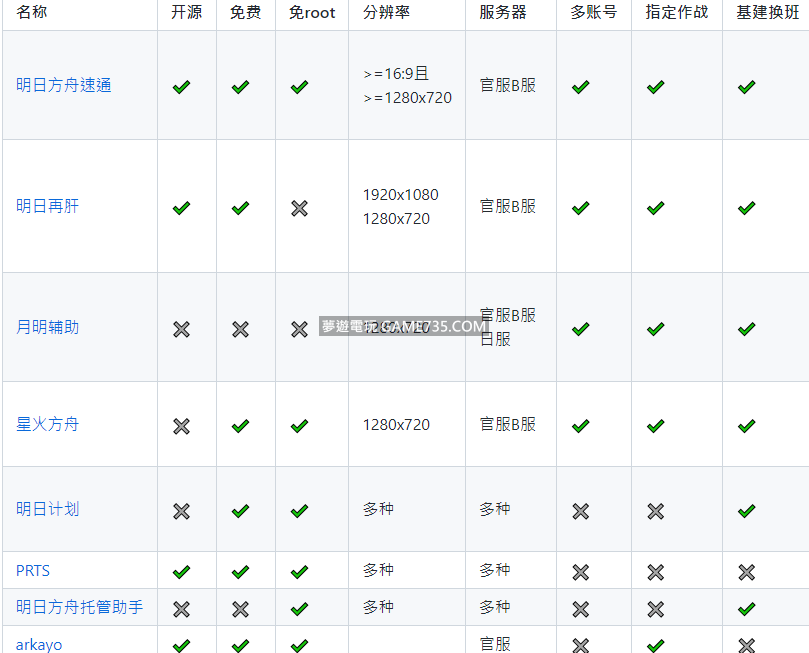Click the 基建换班 column header
The image size is (809, 653).
click(765, 13)
